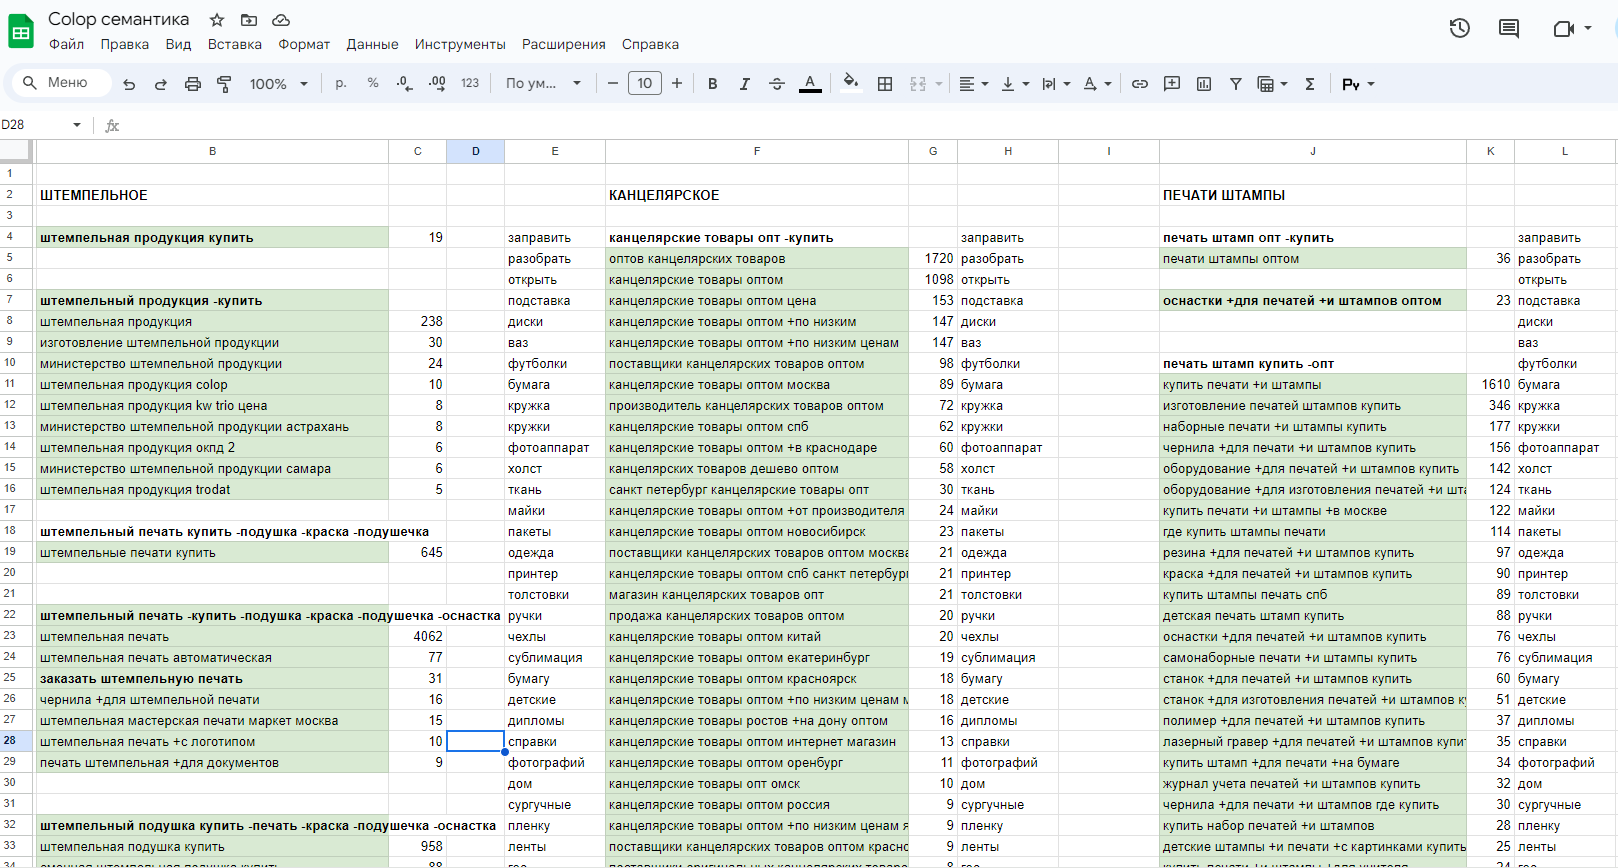Open the Файл menu
Image resolution: width=1618 pixels, height=868 pixels.
click(67, 44)
